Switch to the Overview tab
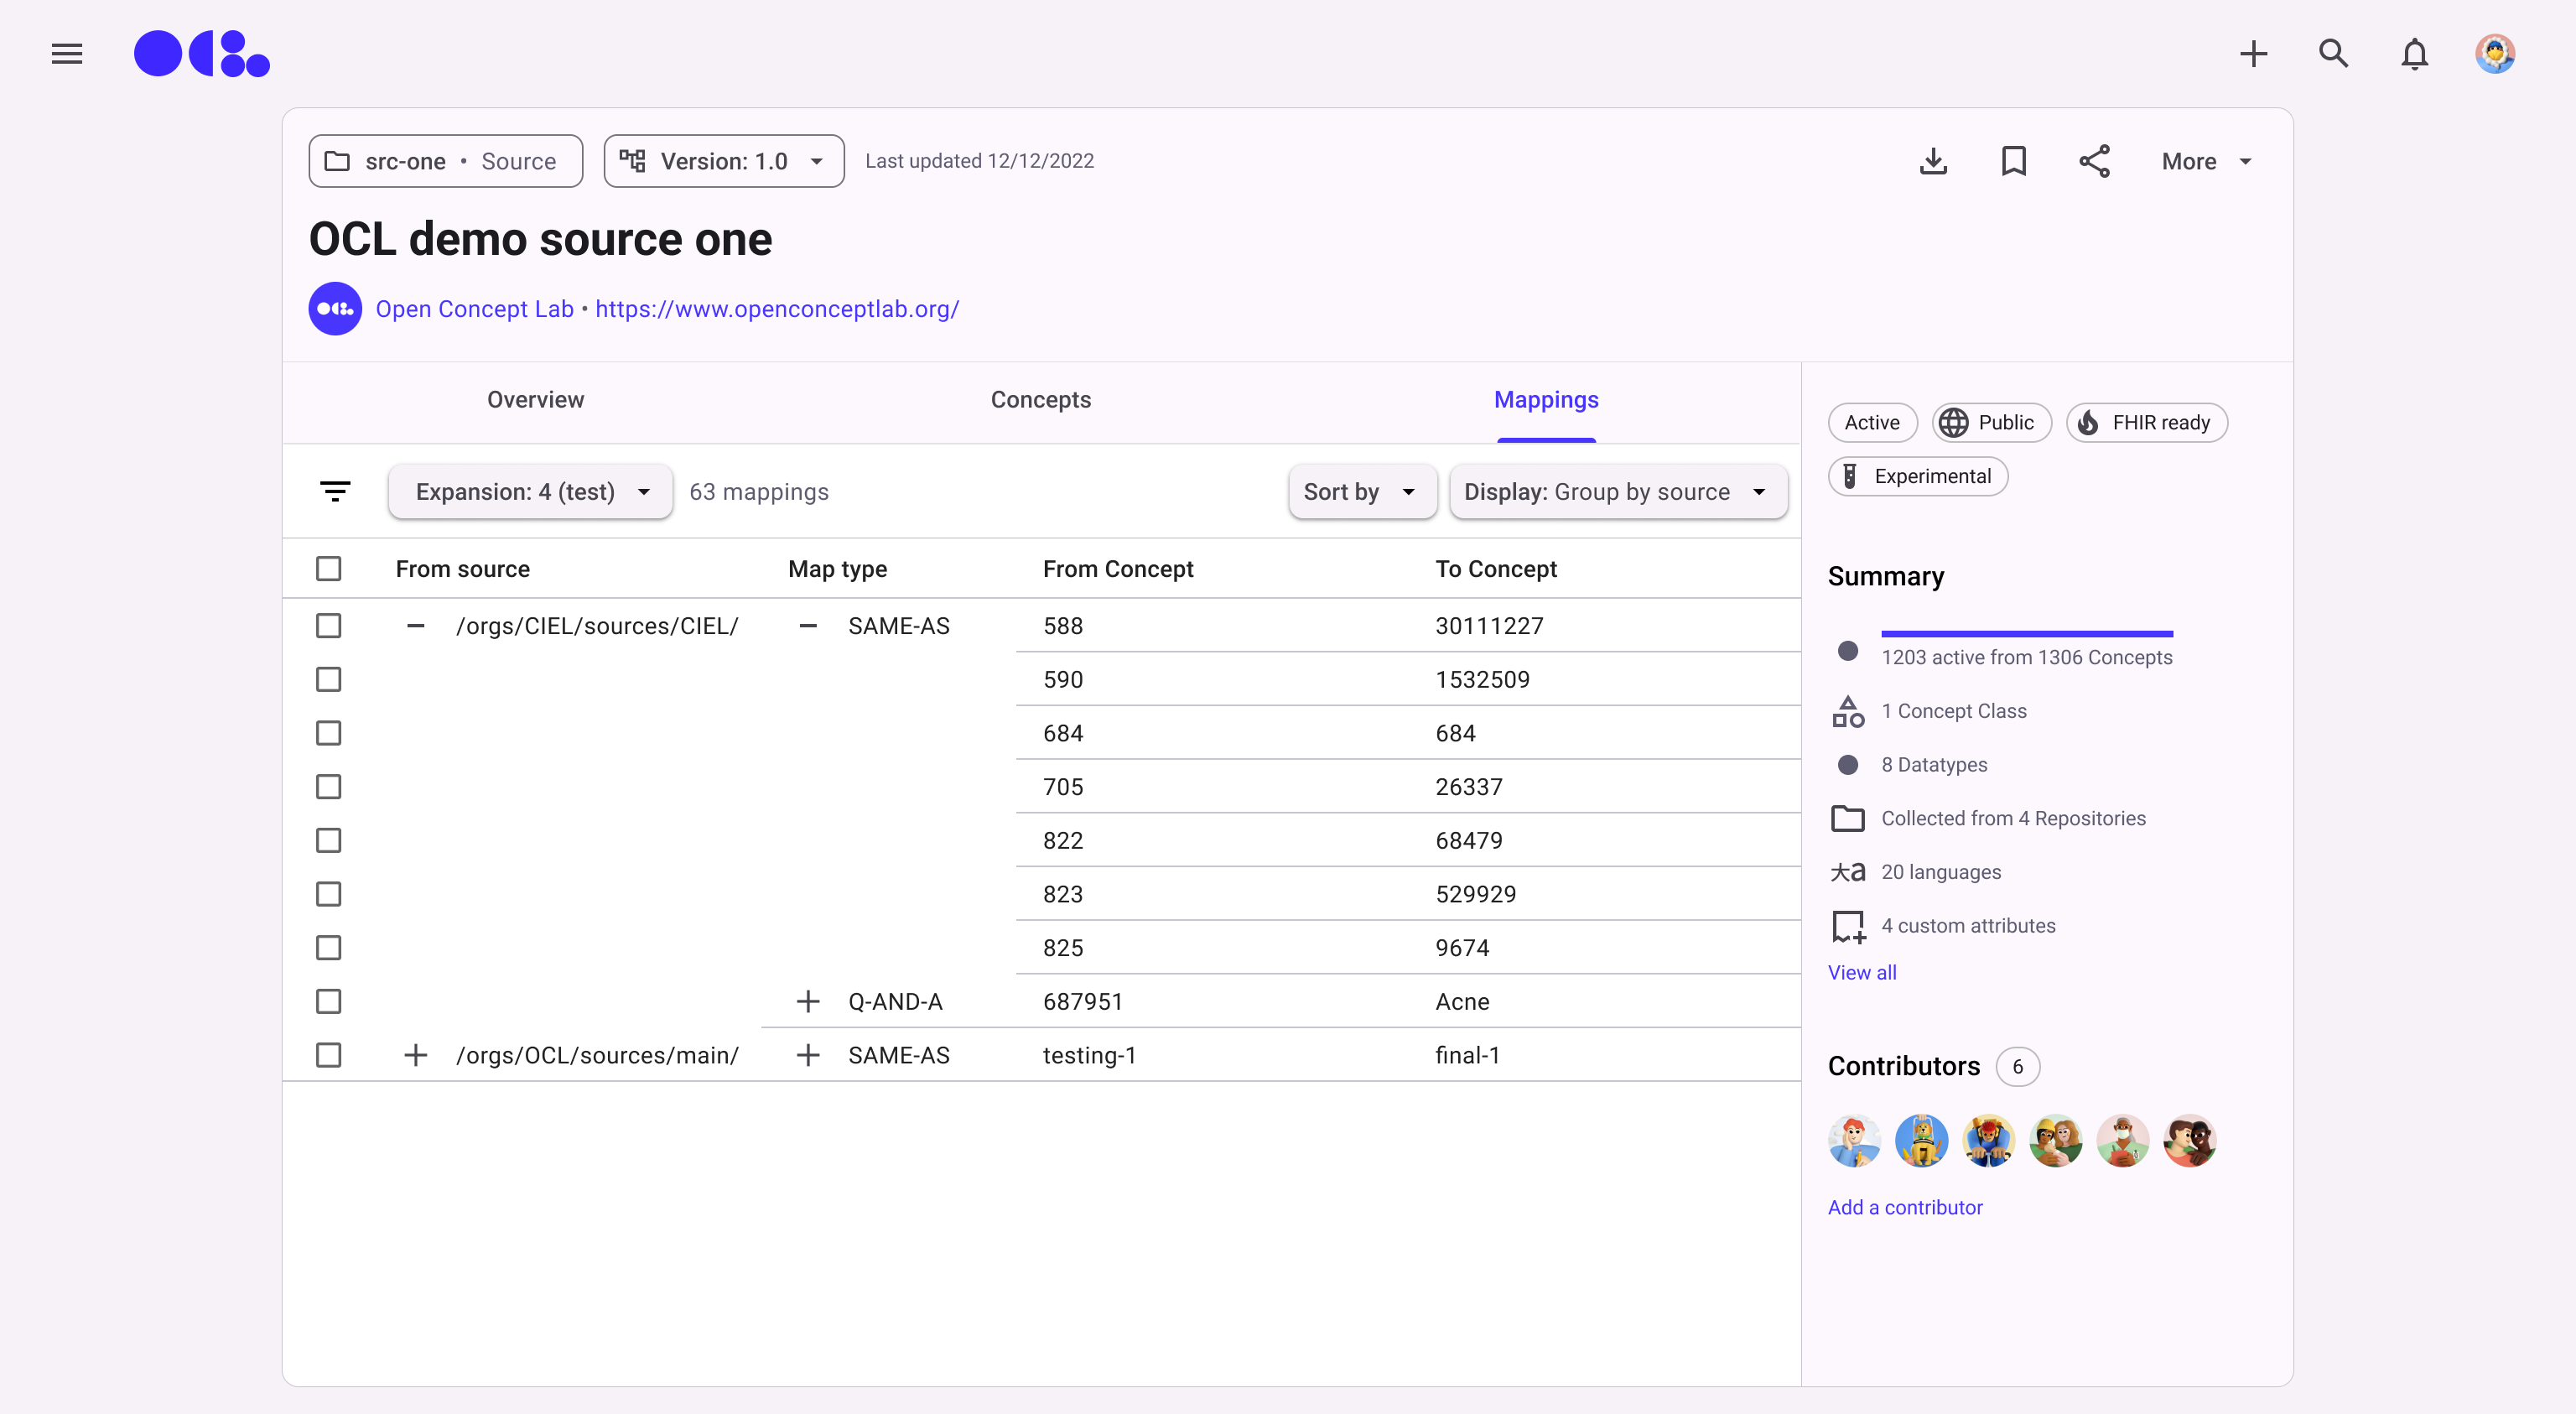Screen dimensions: 2576x1414 535,400
